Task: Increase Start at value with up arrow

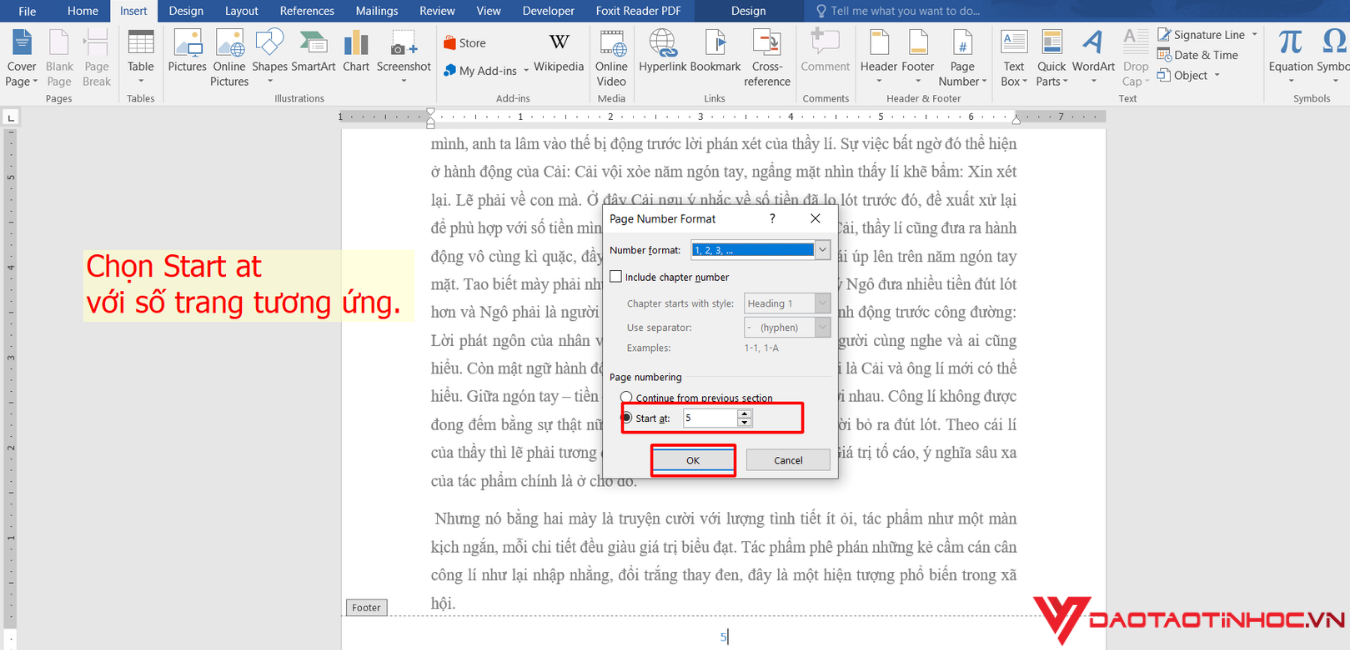Action: (744, 414)
